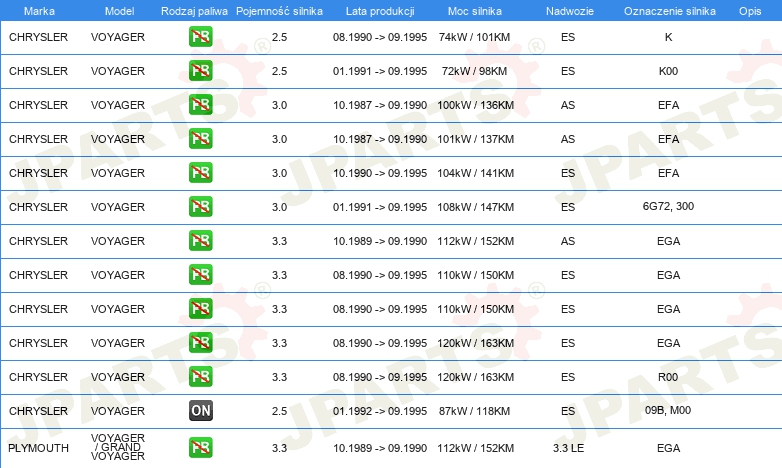
Task: Click the Marka column header
Action: tap(39, 11)
